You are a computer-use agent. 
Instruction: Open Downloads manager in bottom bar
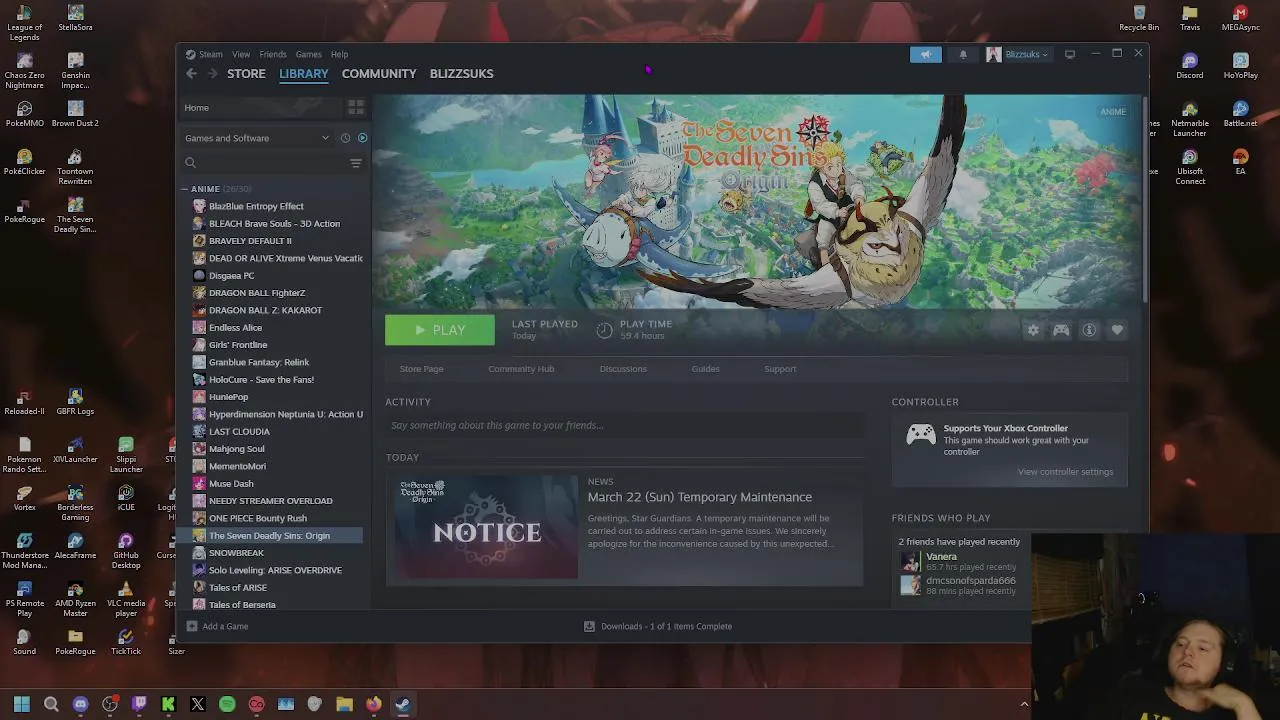(x=658, y=626)
